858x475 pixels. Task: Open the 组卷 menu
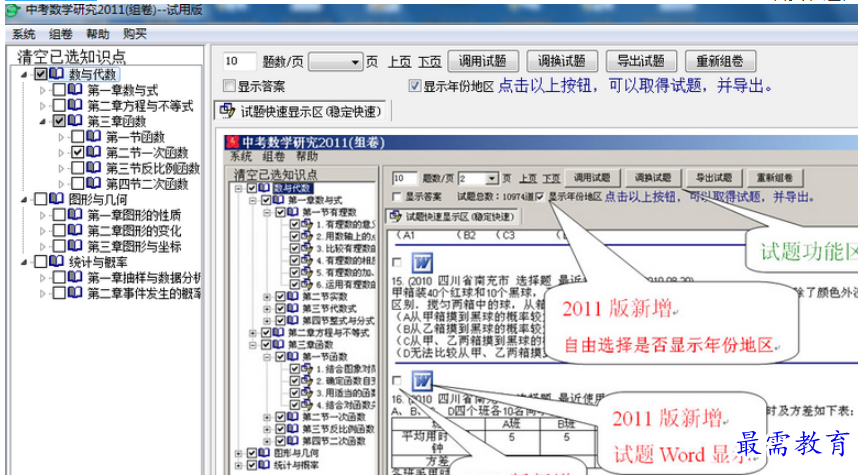pyautogui.click(x=60, y=34)
